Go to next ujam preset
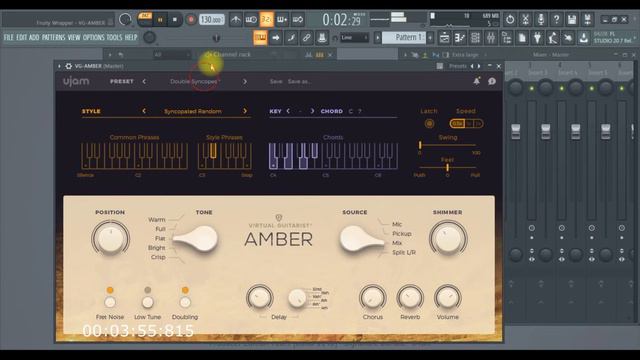This screenshot has width=640, height=360. click(x=245, y=81)
